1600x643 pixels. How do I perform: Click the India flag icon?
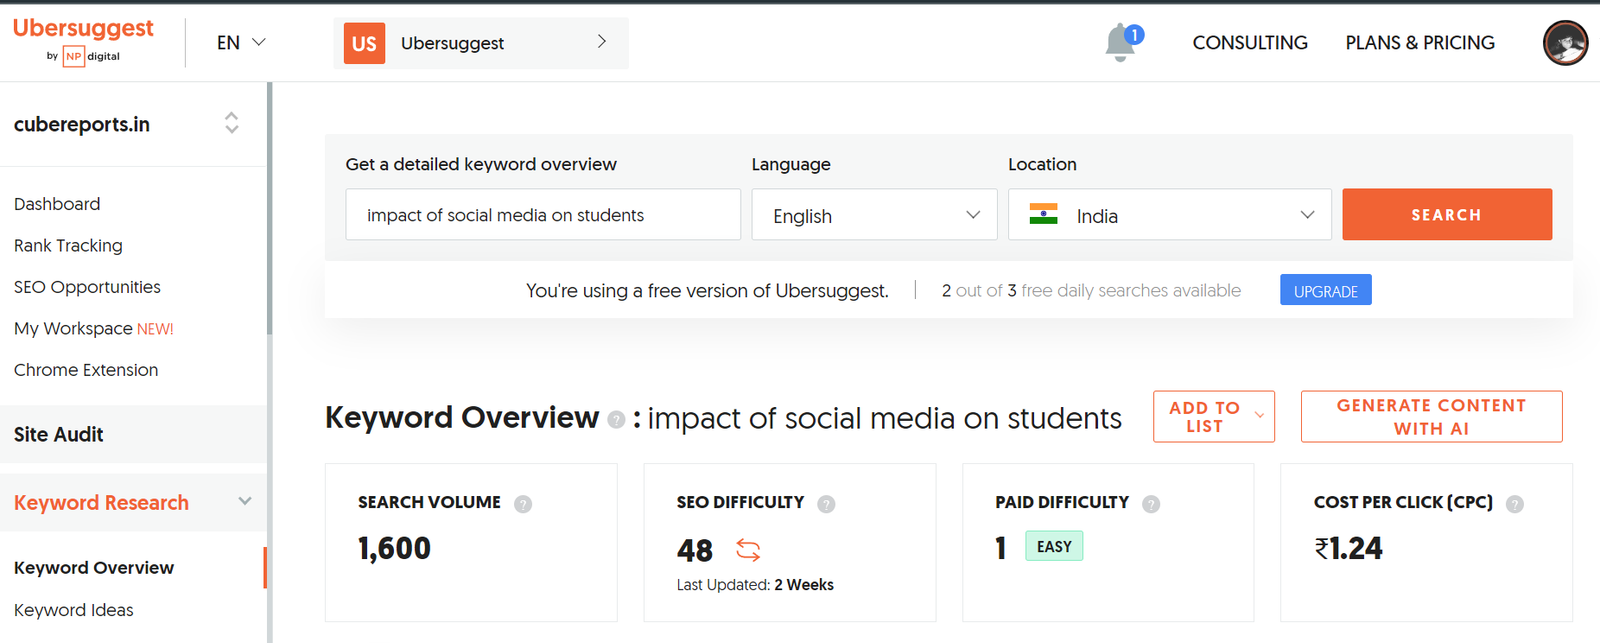1043,215
